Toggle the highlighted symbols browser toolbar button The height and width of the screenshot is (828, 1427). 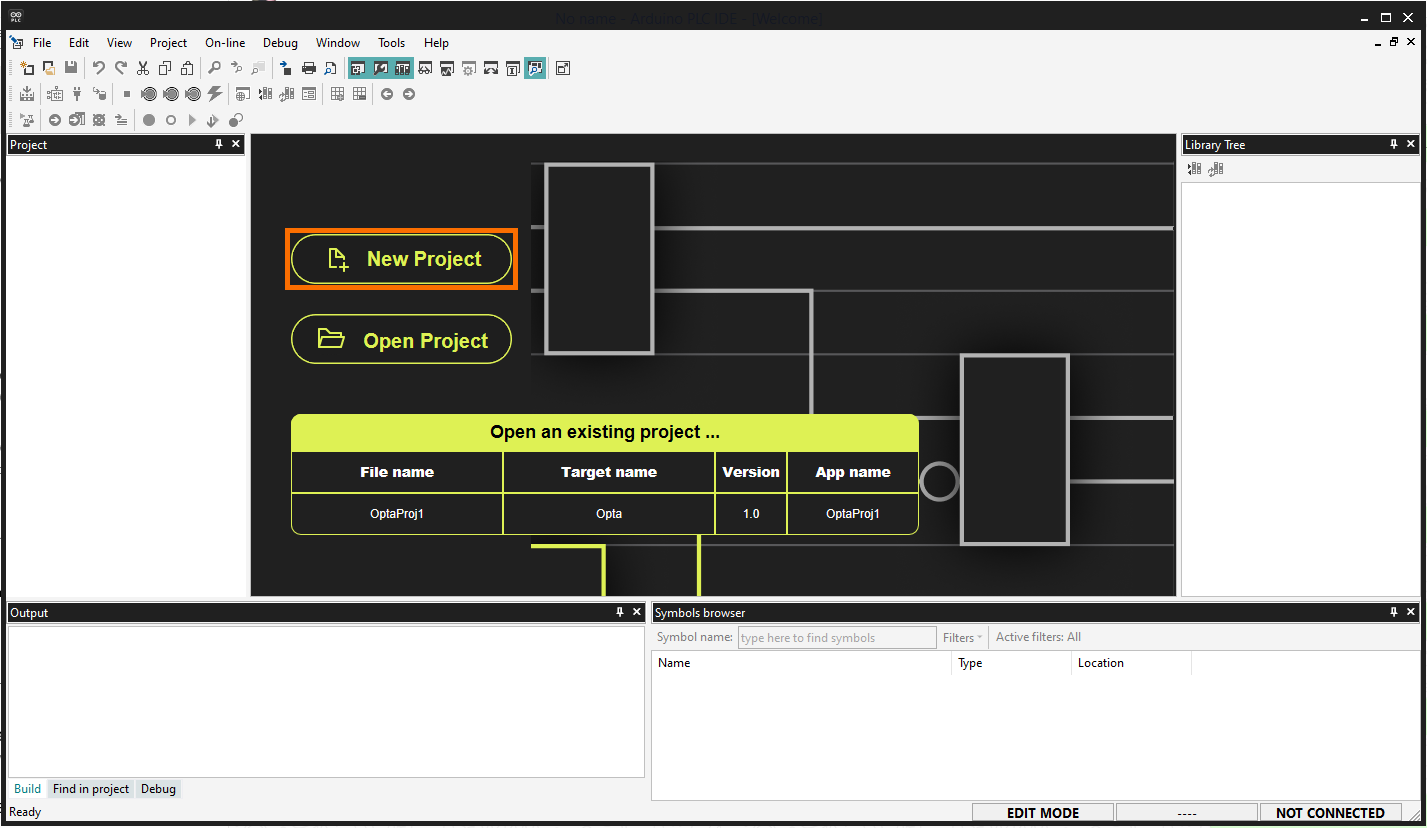click(x=535, y=68)
